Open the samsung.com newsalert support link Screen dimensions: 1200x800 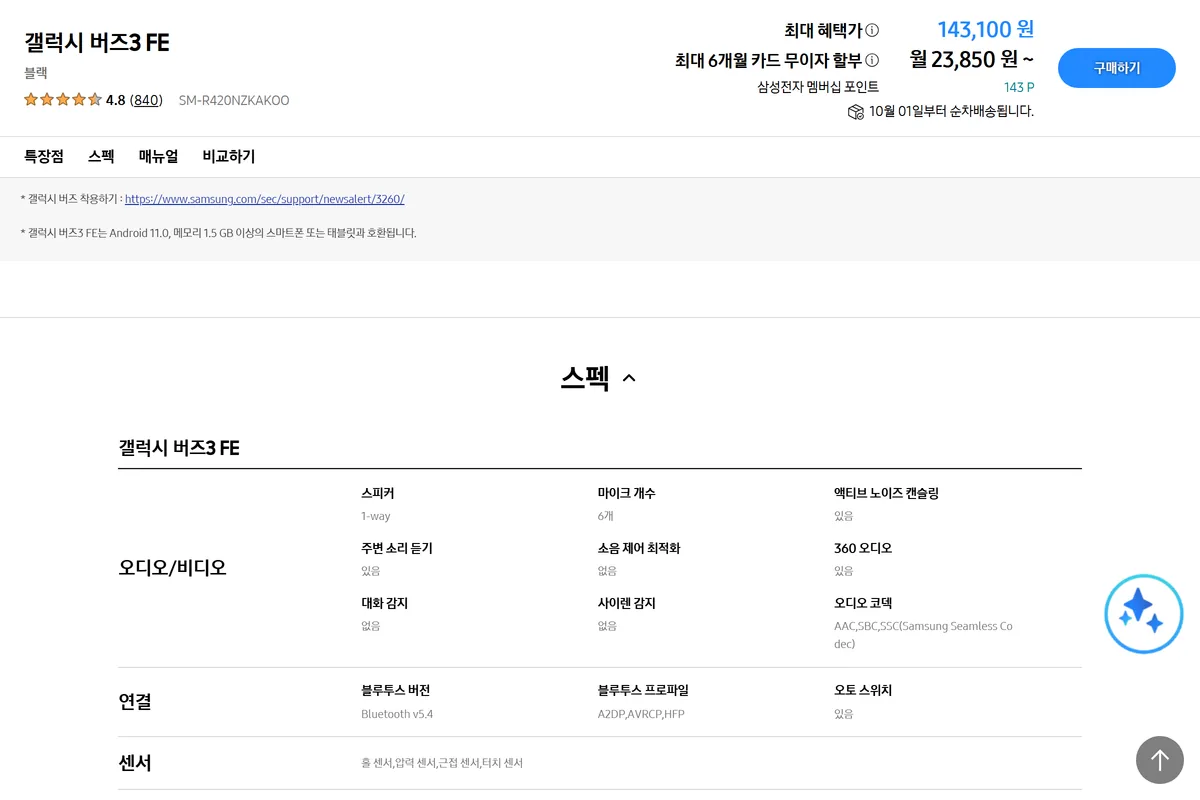[x=265, y=199]
